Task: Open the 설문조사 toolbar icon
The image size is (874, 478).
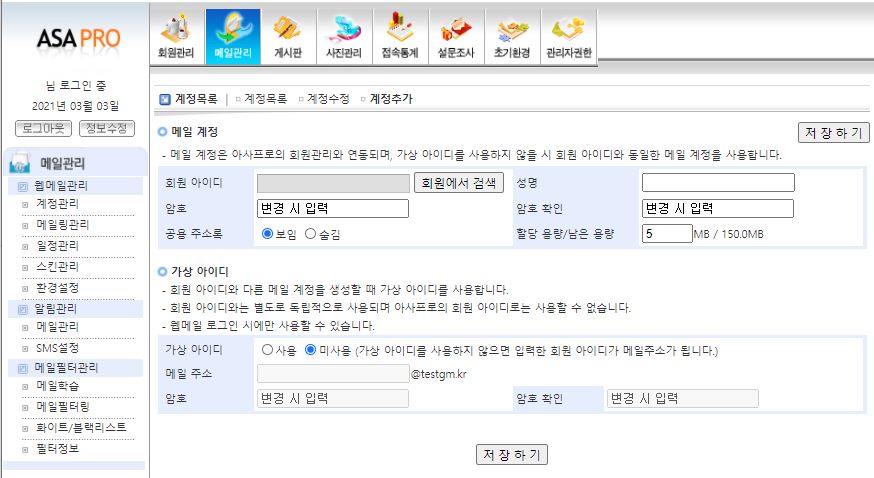Action: pos(456,37)
